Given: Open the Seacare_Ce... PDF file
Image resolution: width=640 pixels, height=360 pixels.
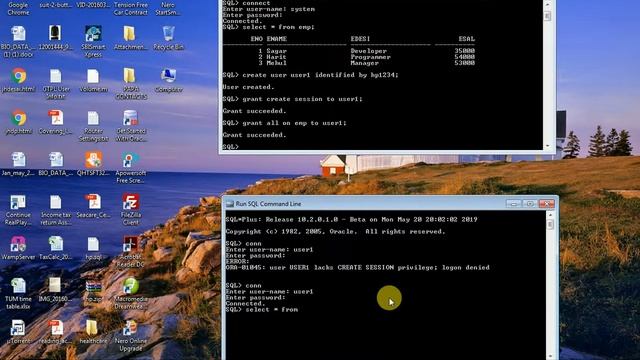Looking at the screenshot, I should (x=93, y=202).
